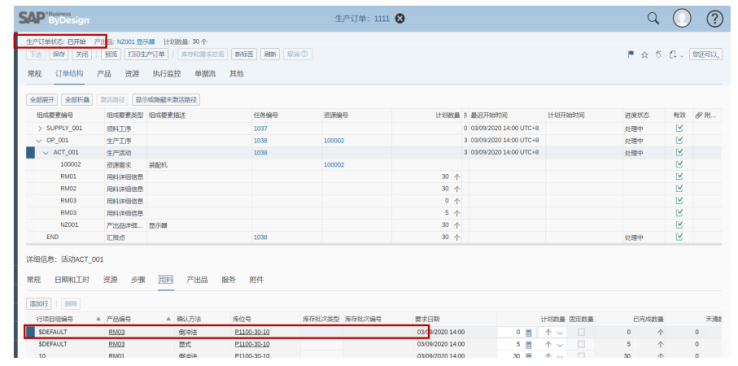Click 显示或隐藏未激活路径 button

pos(166,100)
